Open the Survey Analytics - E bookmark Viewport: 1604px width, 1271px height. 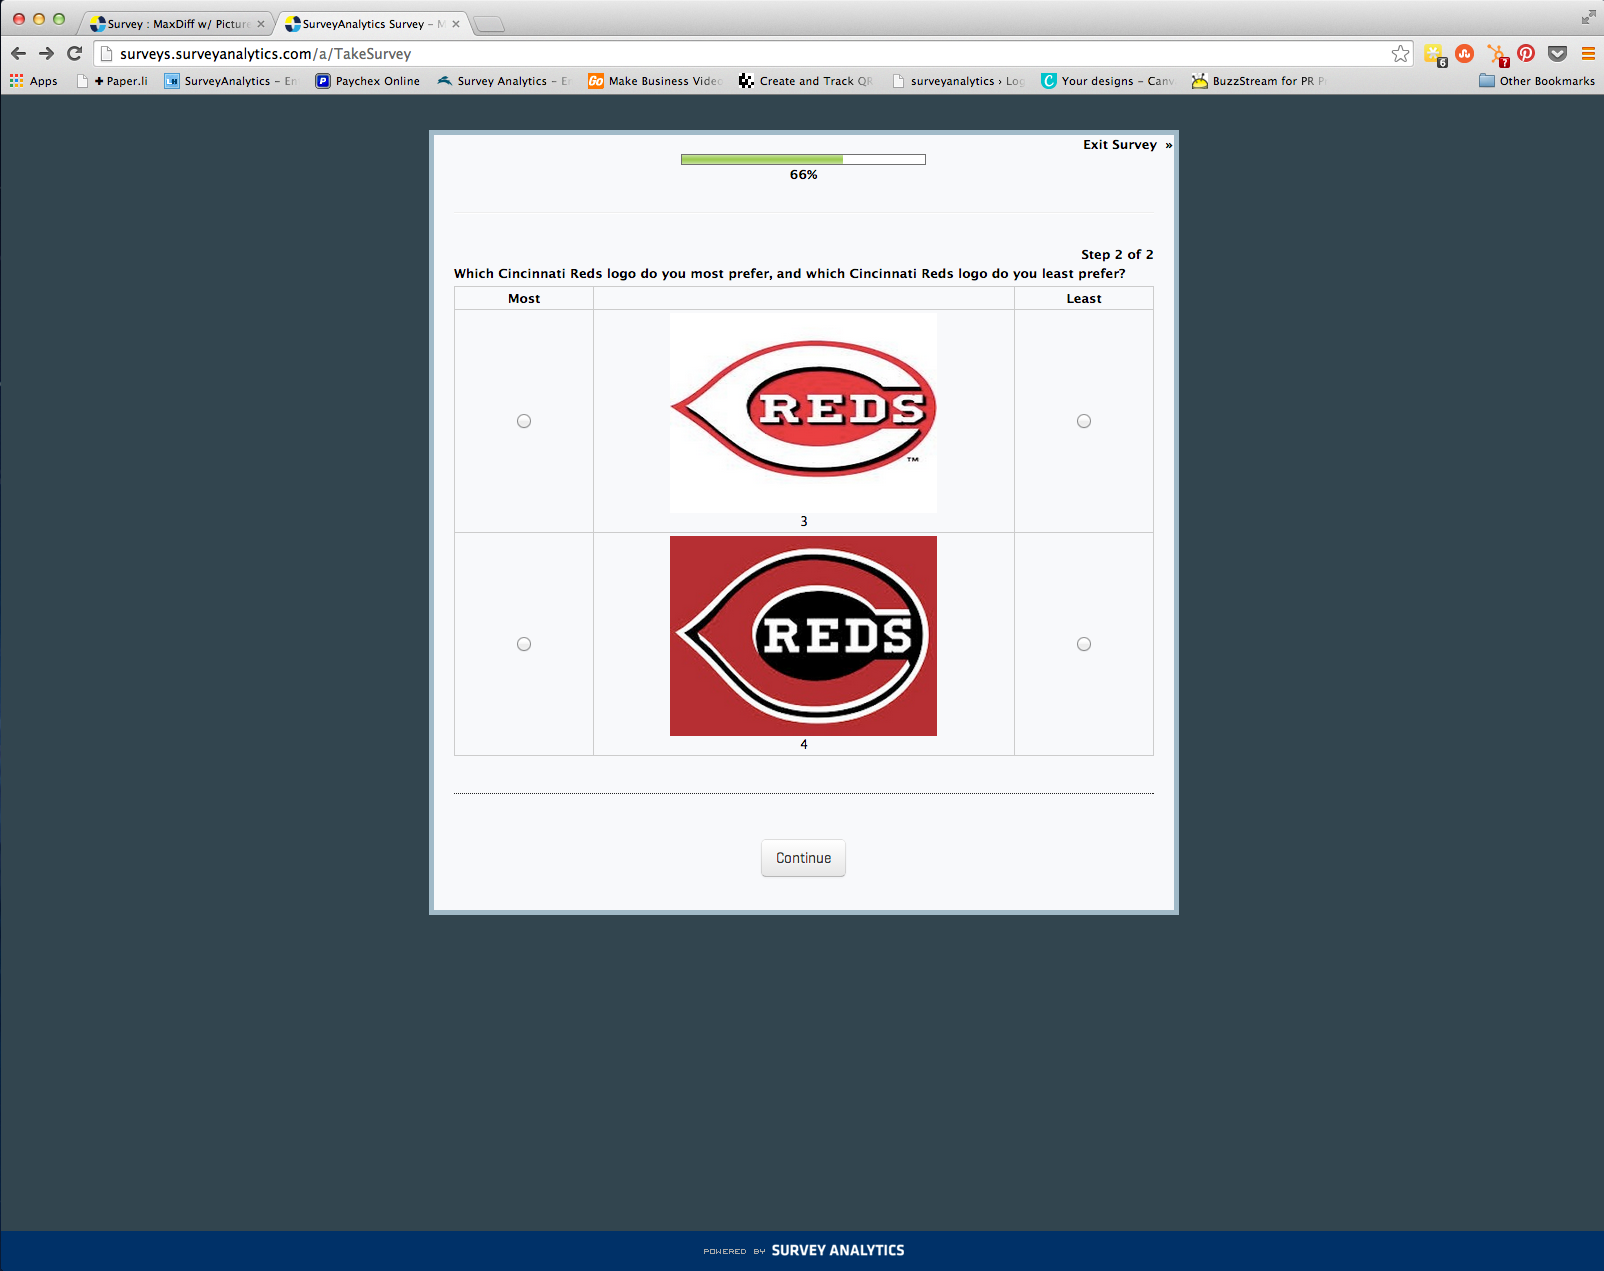click(x=504, y=81)
